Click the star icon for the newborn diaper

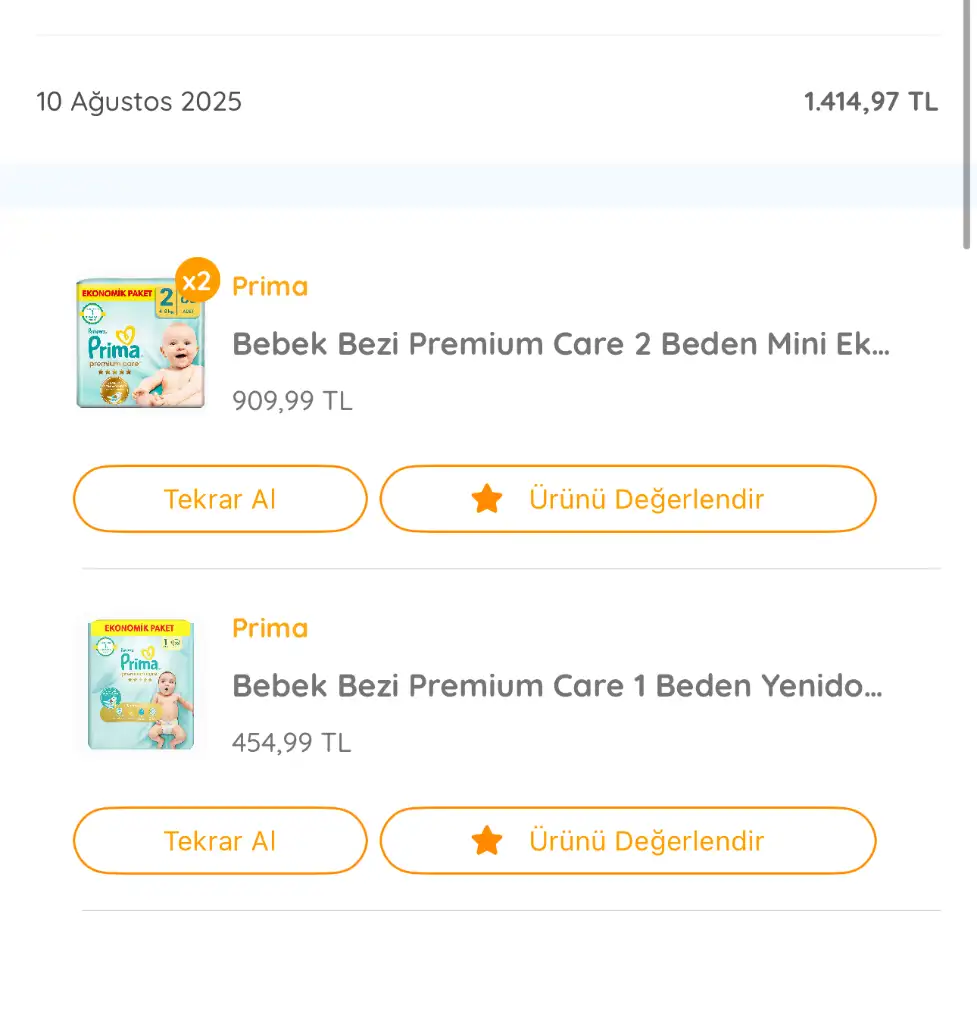tap(487, 840)
